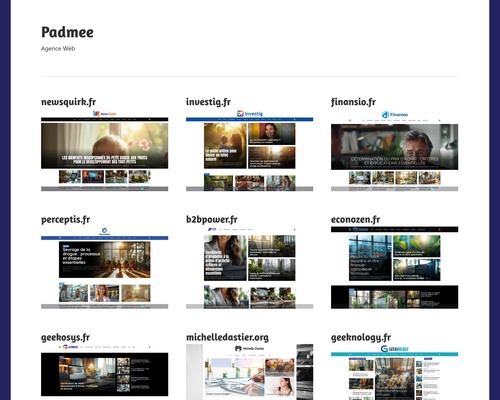Click the michelledastier.org site preview thumbnail

pyautogui.click(x=250, y=372)
